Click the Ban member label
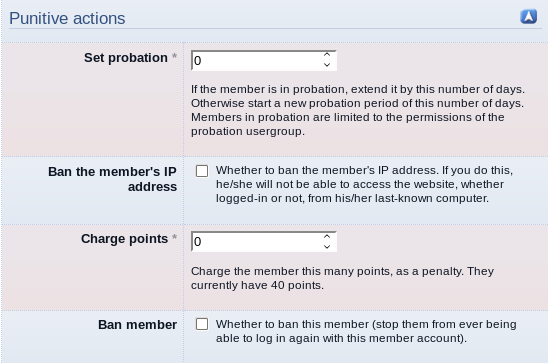This screenshot has width=548, height=363. (137, 325)
